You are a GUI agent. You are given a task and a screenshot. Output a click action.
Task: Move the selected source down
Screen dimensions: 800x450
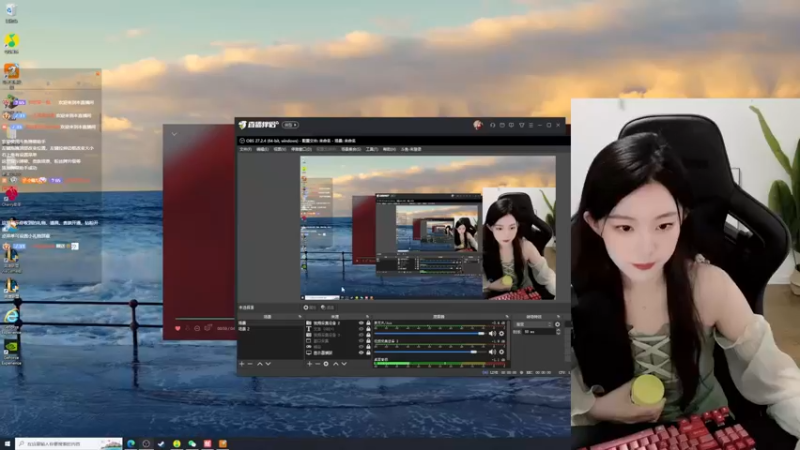click(x=344, y=364)
